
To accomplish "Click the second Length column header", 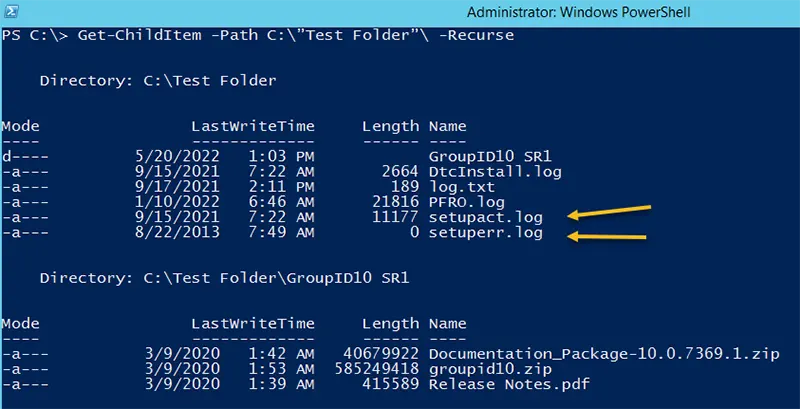I will 390,323.
